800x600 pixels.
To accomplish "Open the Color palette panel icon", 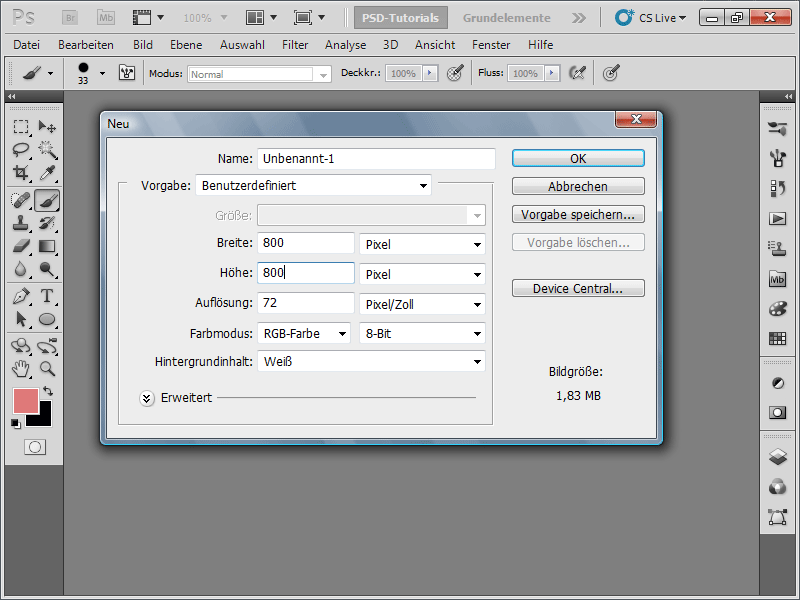I will pyautogui.click(x=778, y=309).
